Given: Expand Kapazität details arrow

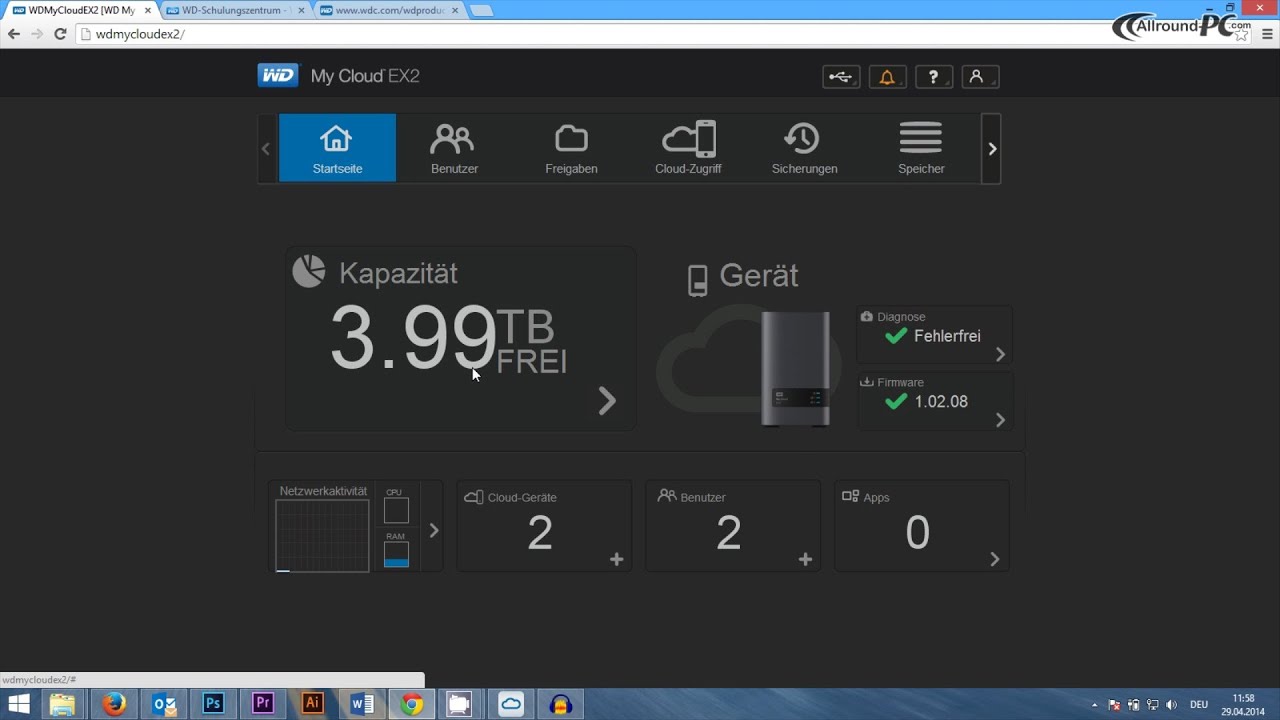Looking at the screenshot, I should tap(607, 401).
